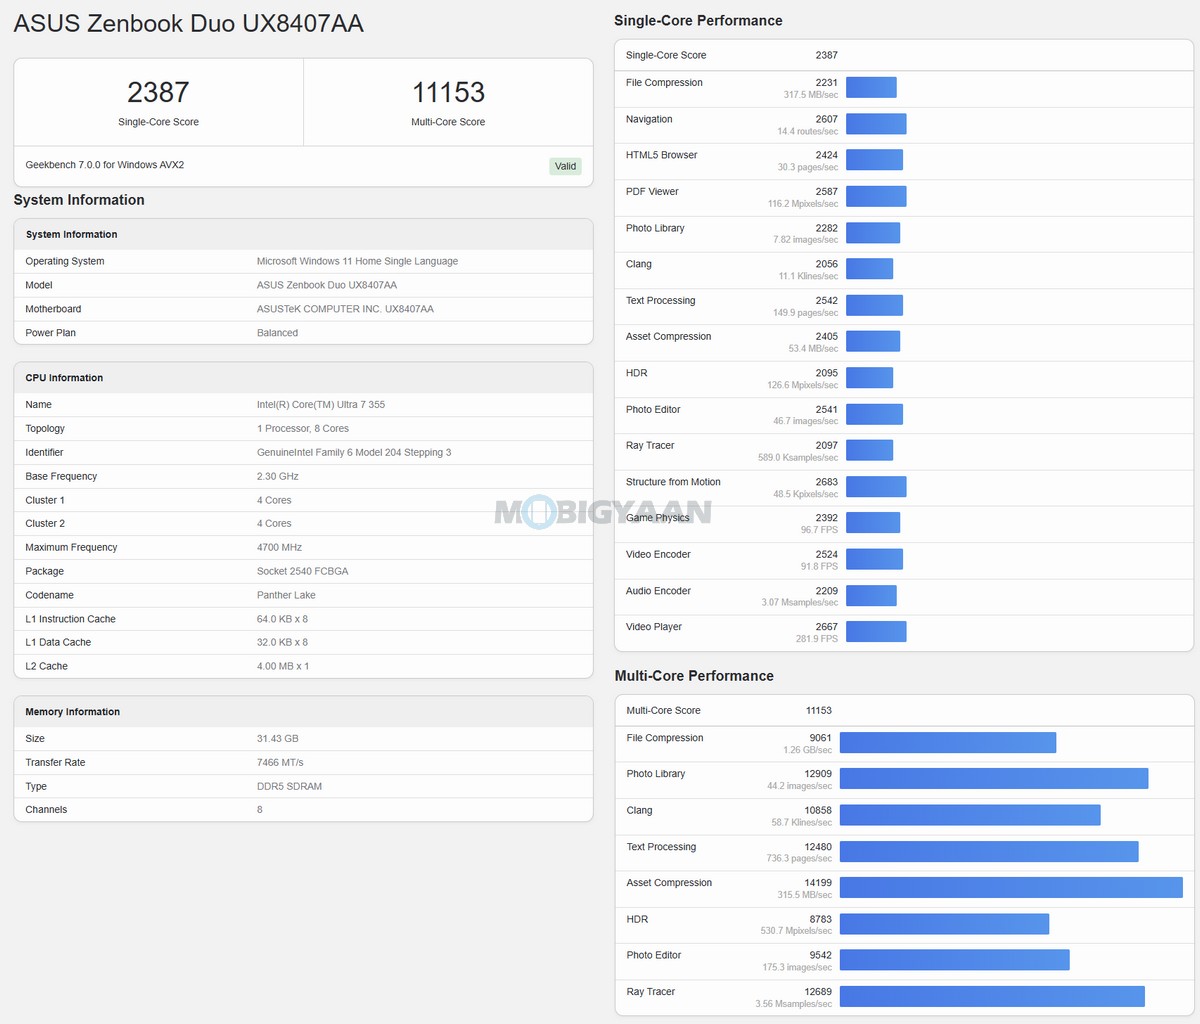Click the multi-core Photo Editor score 9542
Viewport: 1200px width, 1024px height.
(820, 955)
